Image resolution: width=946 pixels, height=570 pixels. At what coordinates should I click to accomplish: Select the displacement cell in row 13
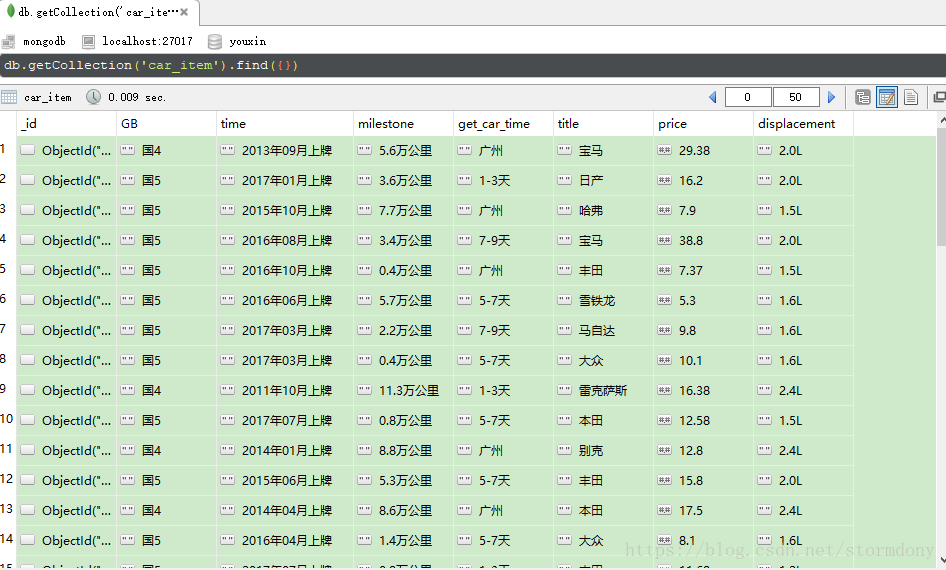click(x=804, y=510)
